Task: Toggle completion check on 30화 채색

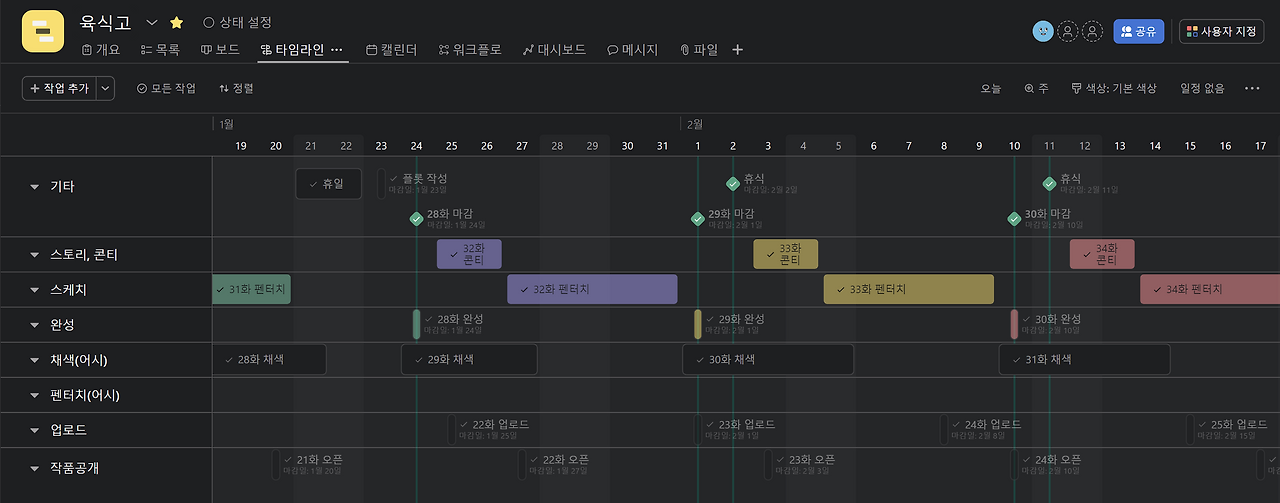Action: [x=699, y=359]
